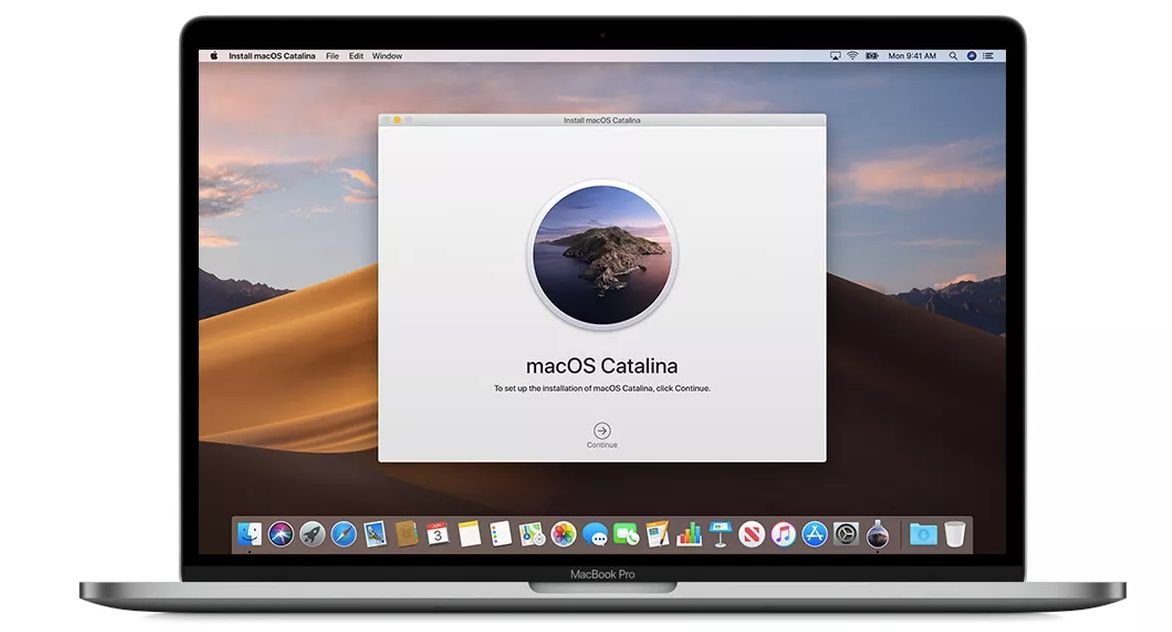Open the Music app
The width and height of the screenshot is (1172, 632).
tap(782, 535)
